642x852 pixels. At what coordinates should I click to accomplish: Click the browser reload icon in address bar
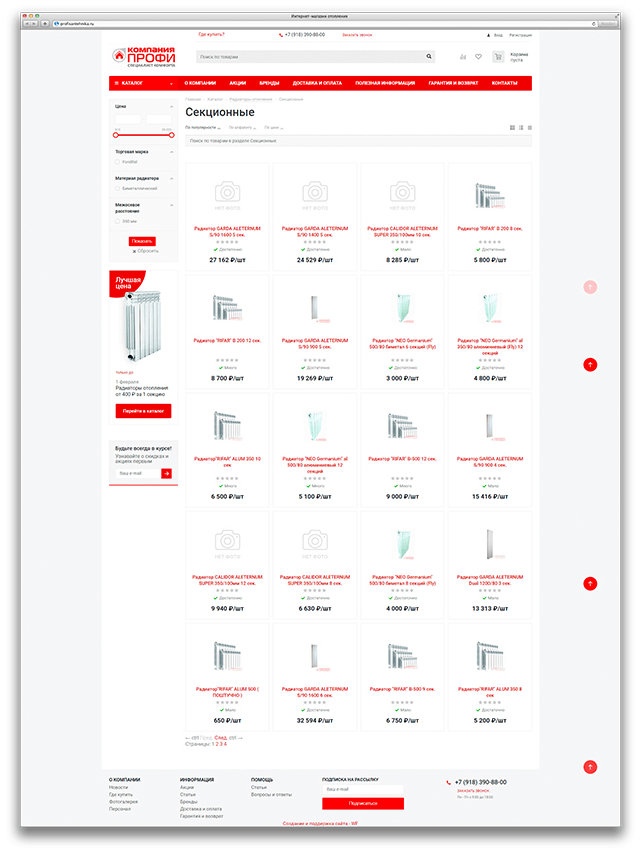[x=594, y=24]
